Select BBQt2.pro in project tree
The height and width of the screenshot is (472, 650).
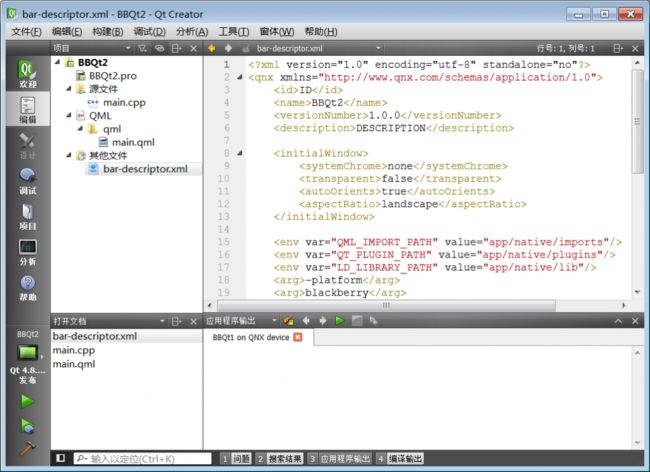pos(112,75)
